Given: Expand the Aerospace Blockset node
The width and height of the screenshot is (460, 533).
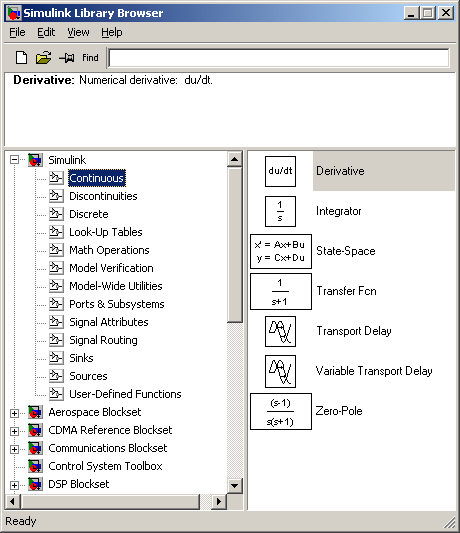Looking at the screenshot, I should coord(14,413).
